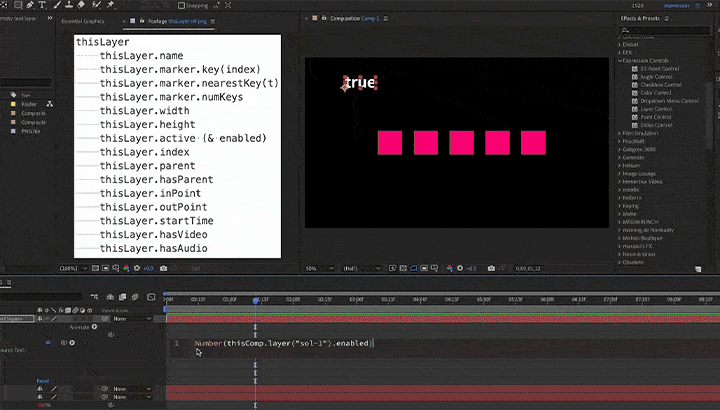The image size is (720, 410).
Task: Switch to Footage thisLayer ref png tab
Action: [177, 21]
